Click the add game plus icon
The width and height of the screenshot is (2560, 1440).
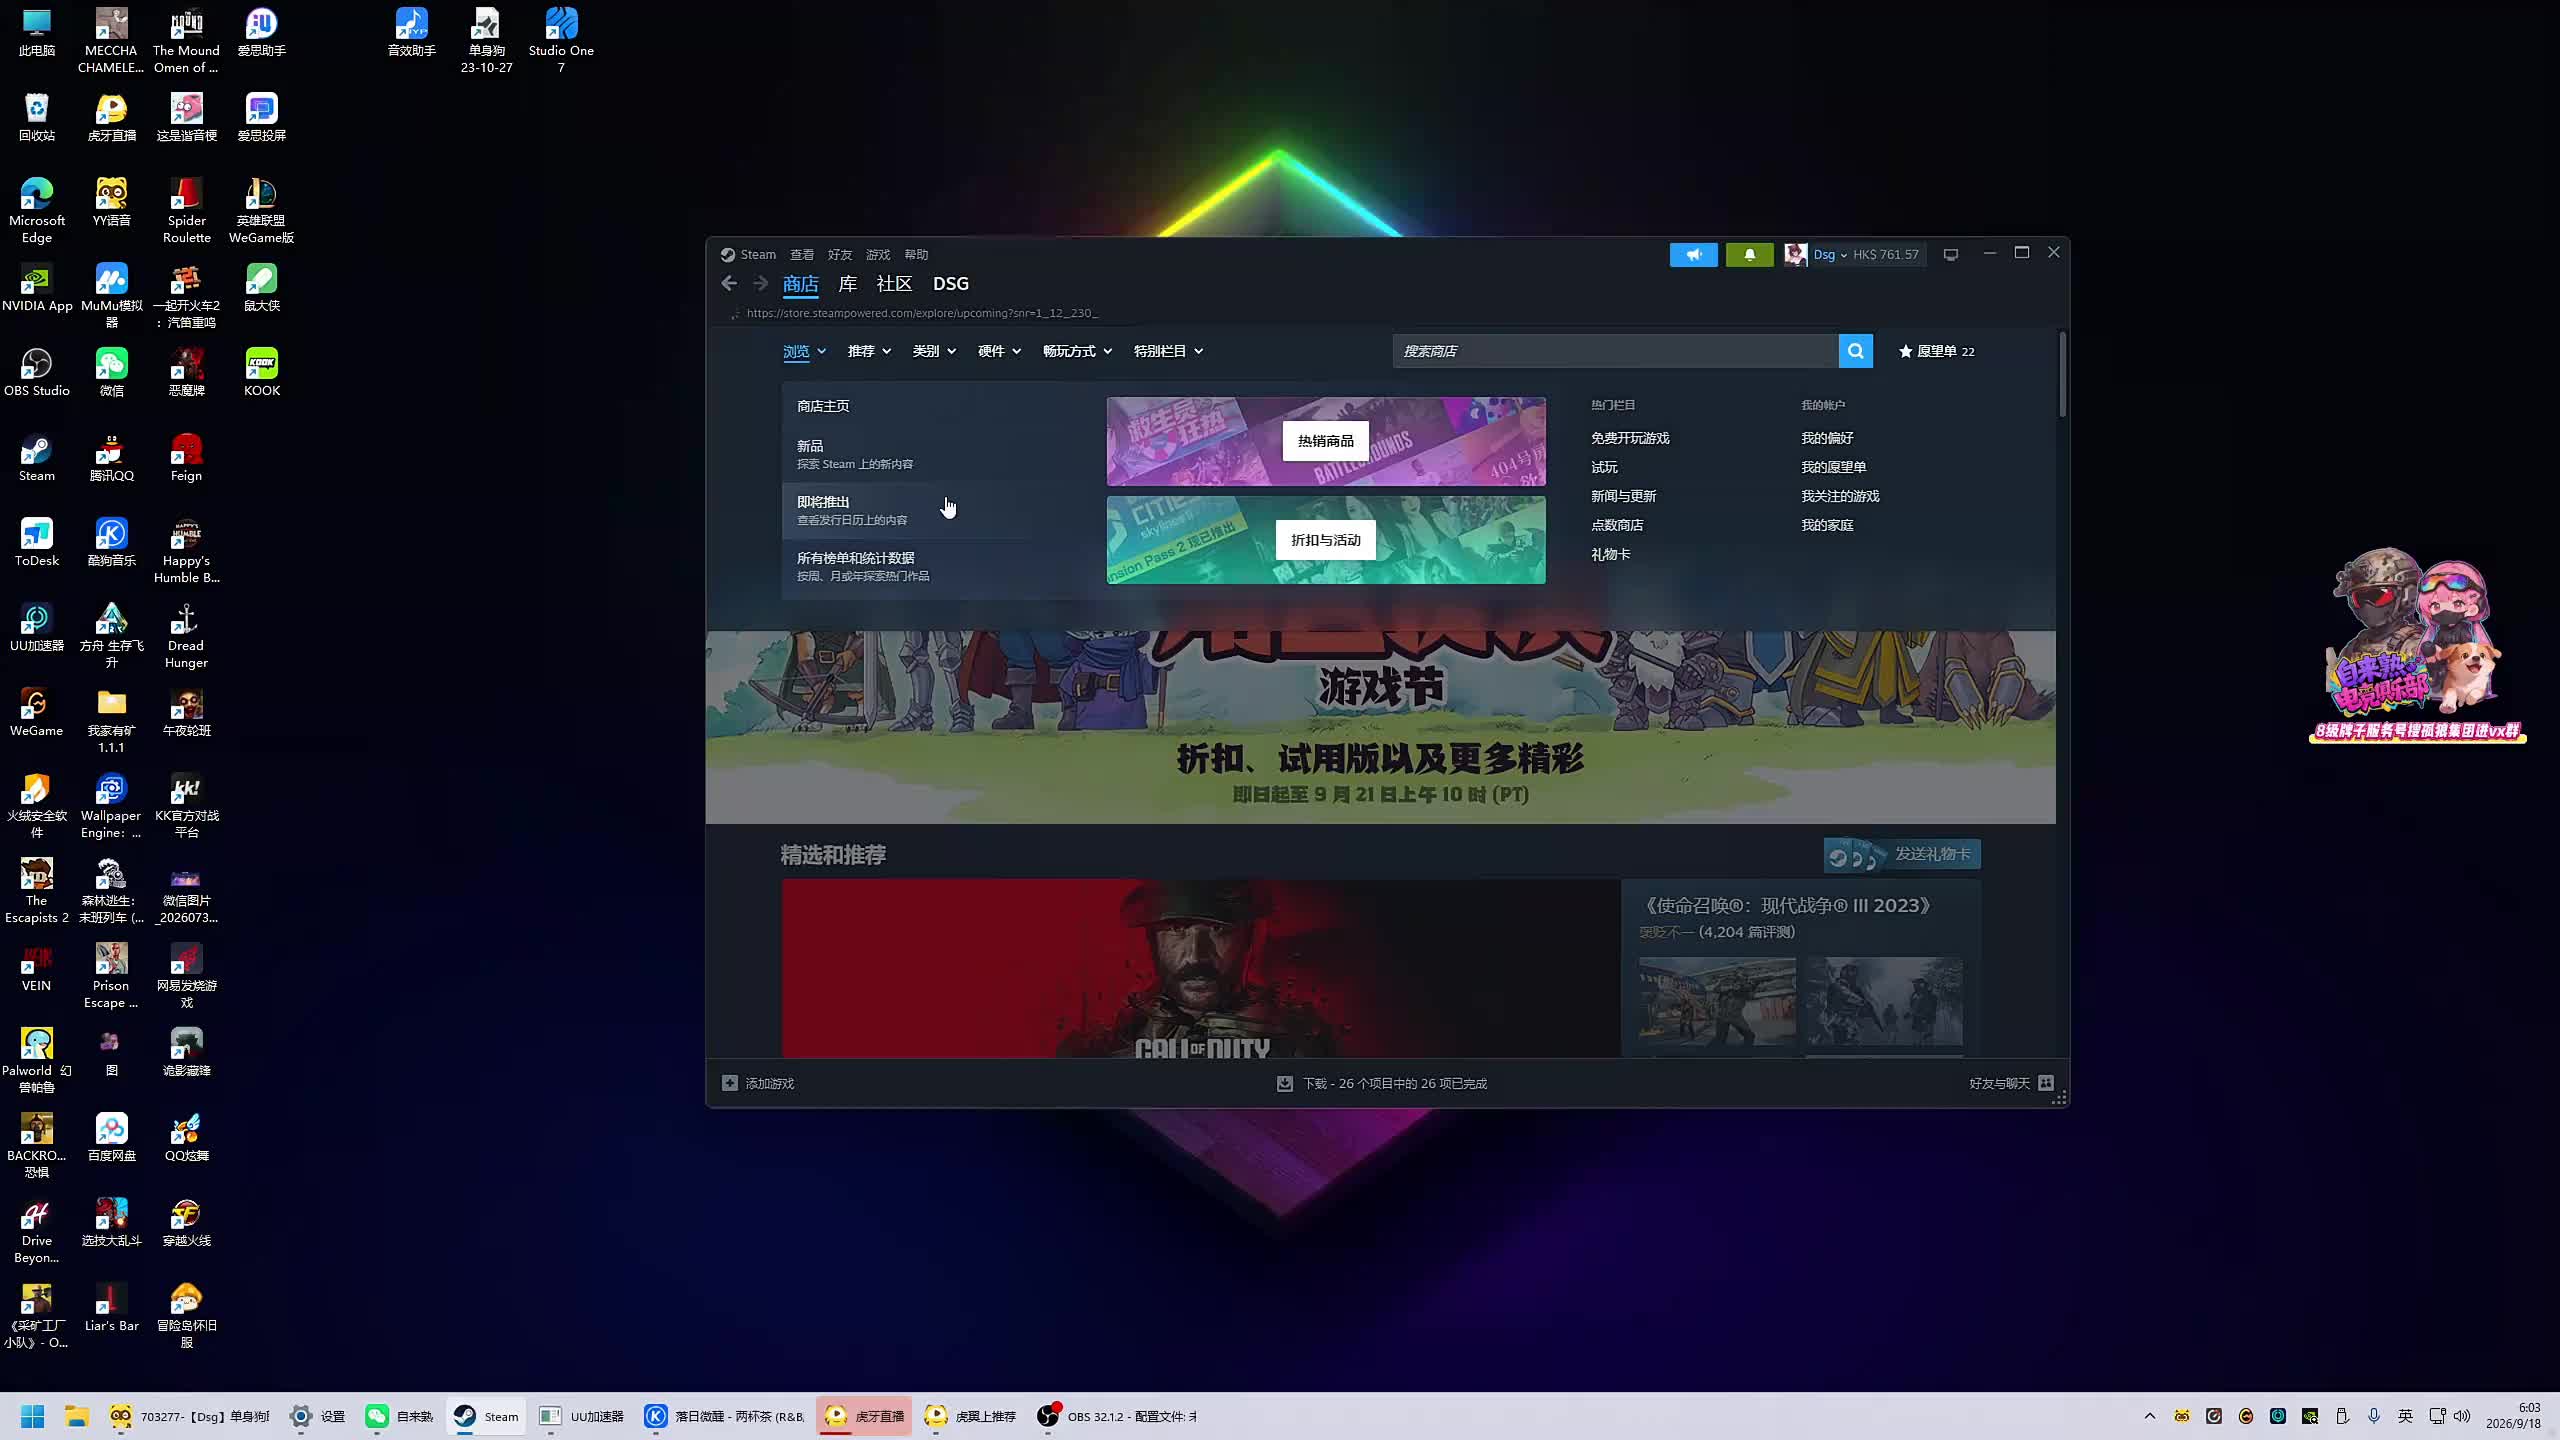coord(730,1083)
